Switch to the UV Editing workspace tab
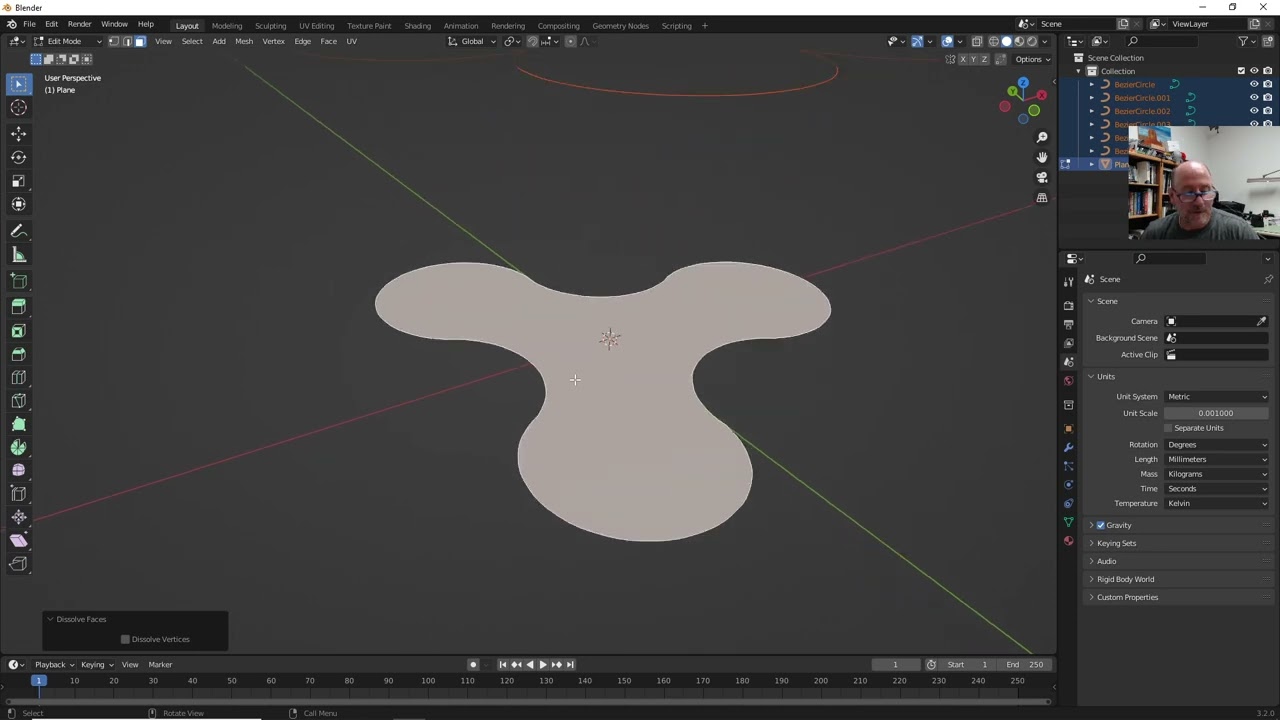The height and width of the screenshot is (720, 1280). tap(316, 25)
